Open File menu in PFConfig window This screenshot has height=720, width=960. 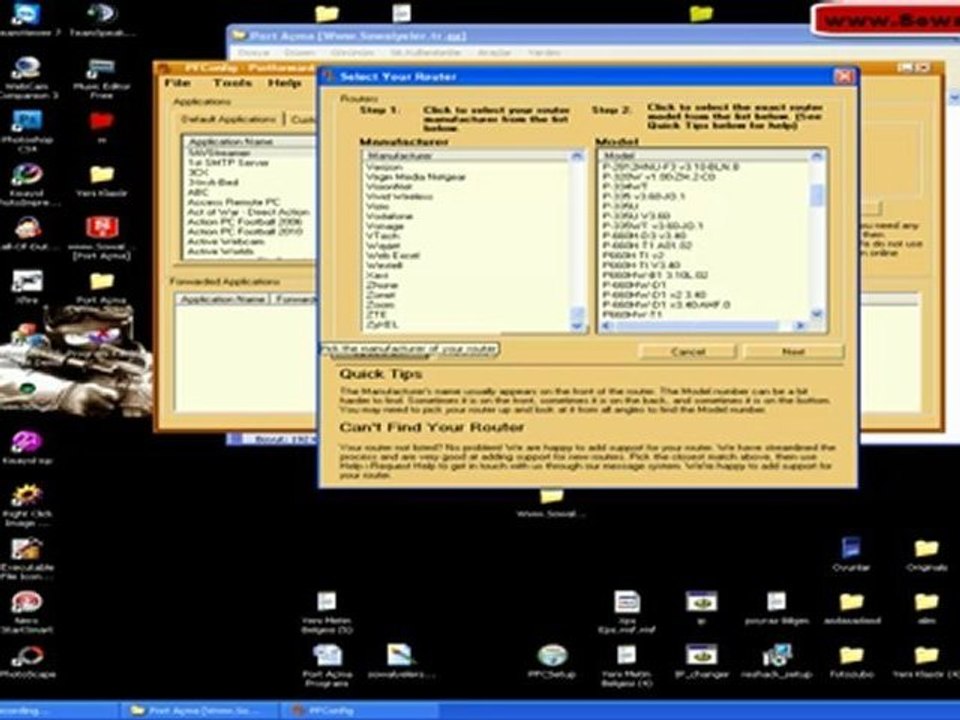click(x=178, y=83)
